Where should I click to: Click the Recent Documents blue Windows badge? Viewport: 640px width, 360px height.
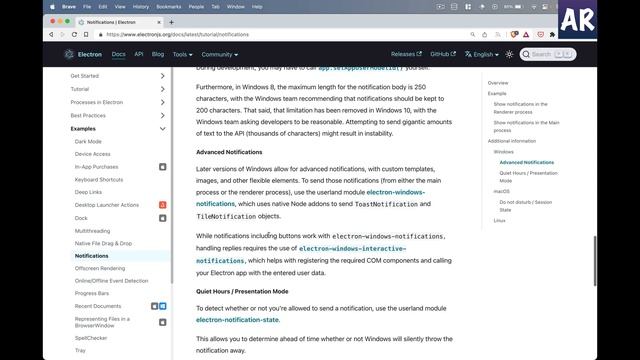pyautogui.click(x=163, y=306)
